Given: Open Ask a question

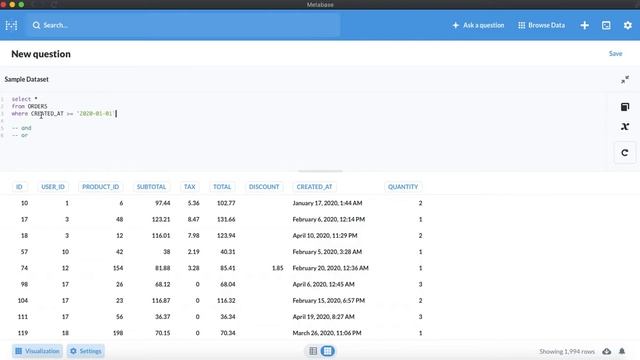Looking at the screenshot, I should pos(478,25).
